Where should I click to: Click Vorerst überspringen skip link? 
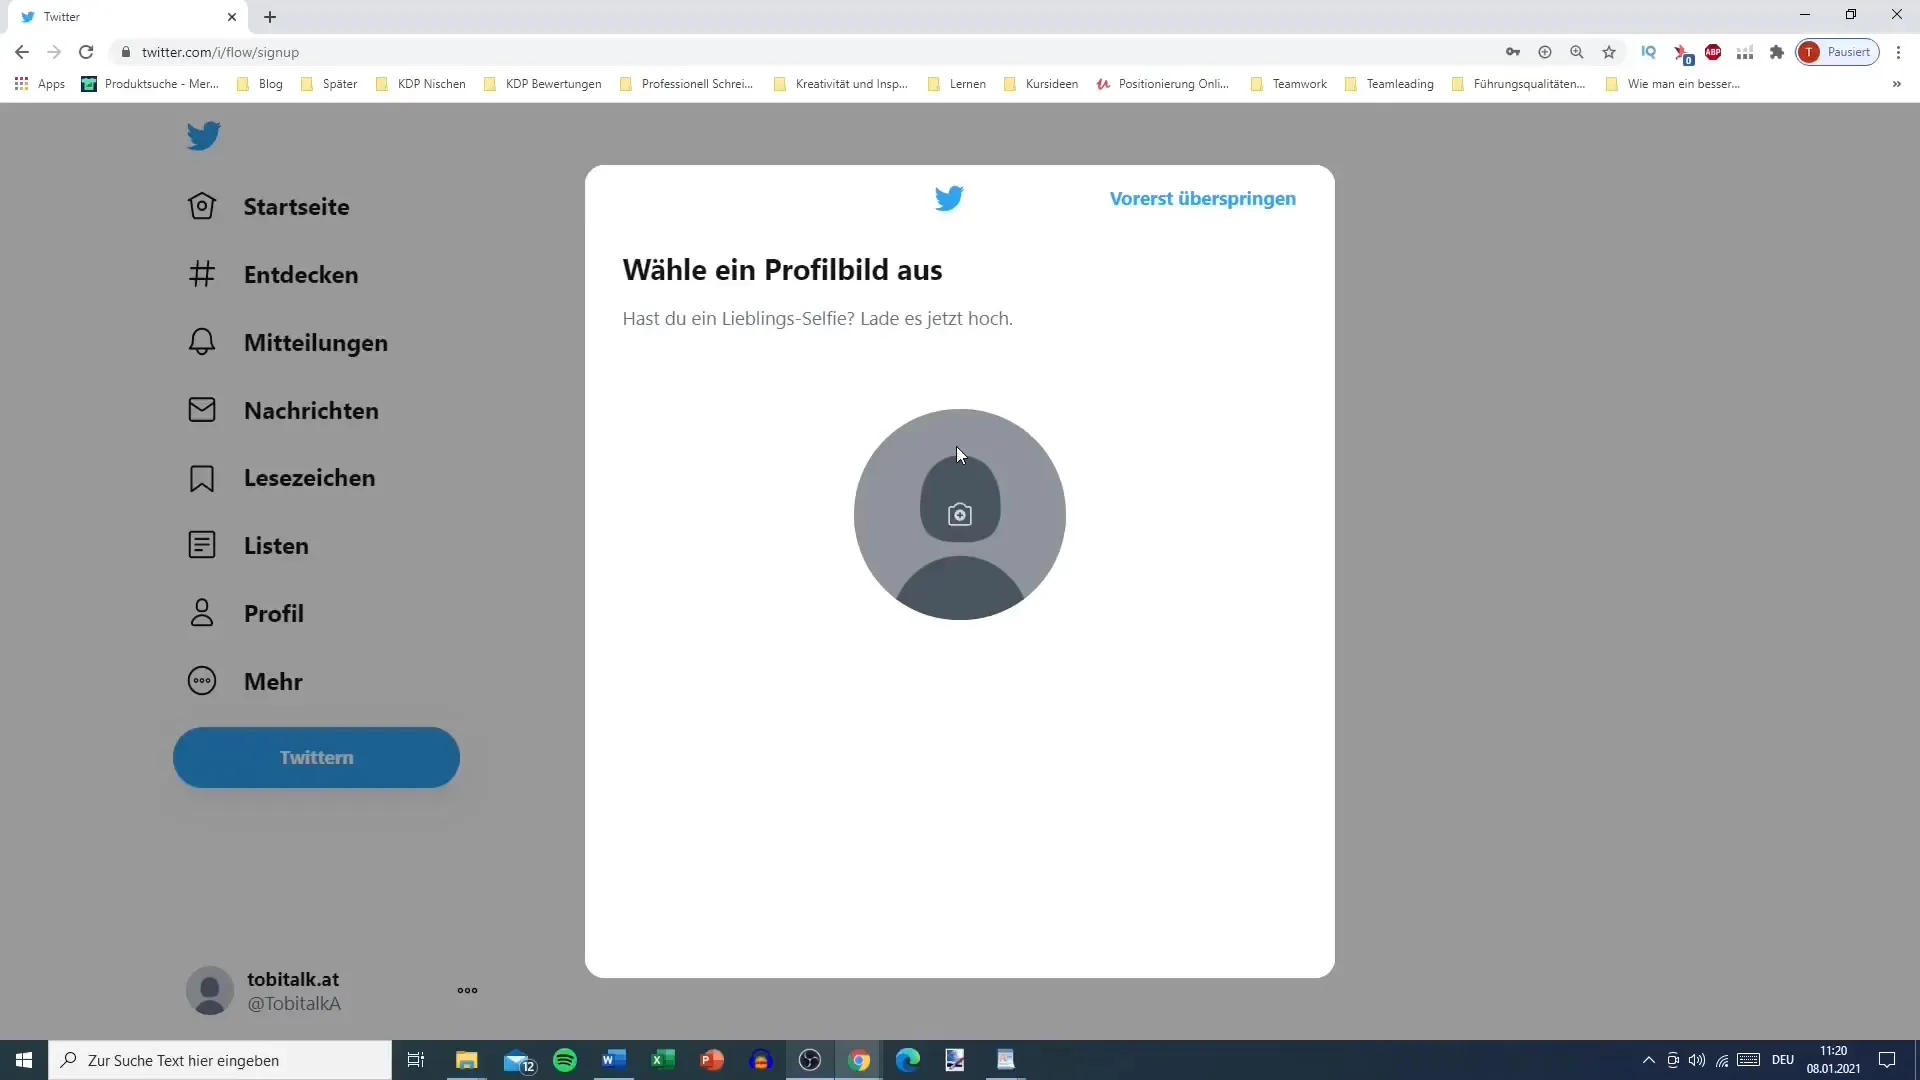pos(1203,198)
